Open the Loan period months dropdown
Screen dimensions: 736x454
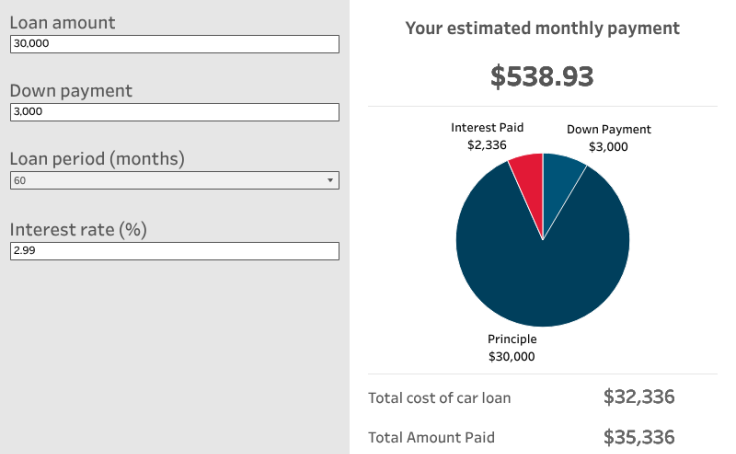(x=174, y=181)
